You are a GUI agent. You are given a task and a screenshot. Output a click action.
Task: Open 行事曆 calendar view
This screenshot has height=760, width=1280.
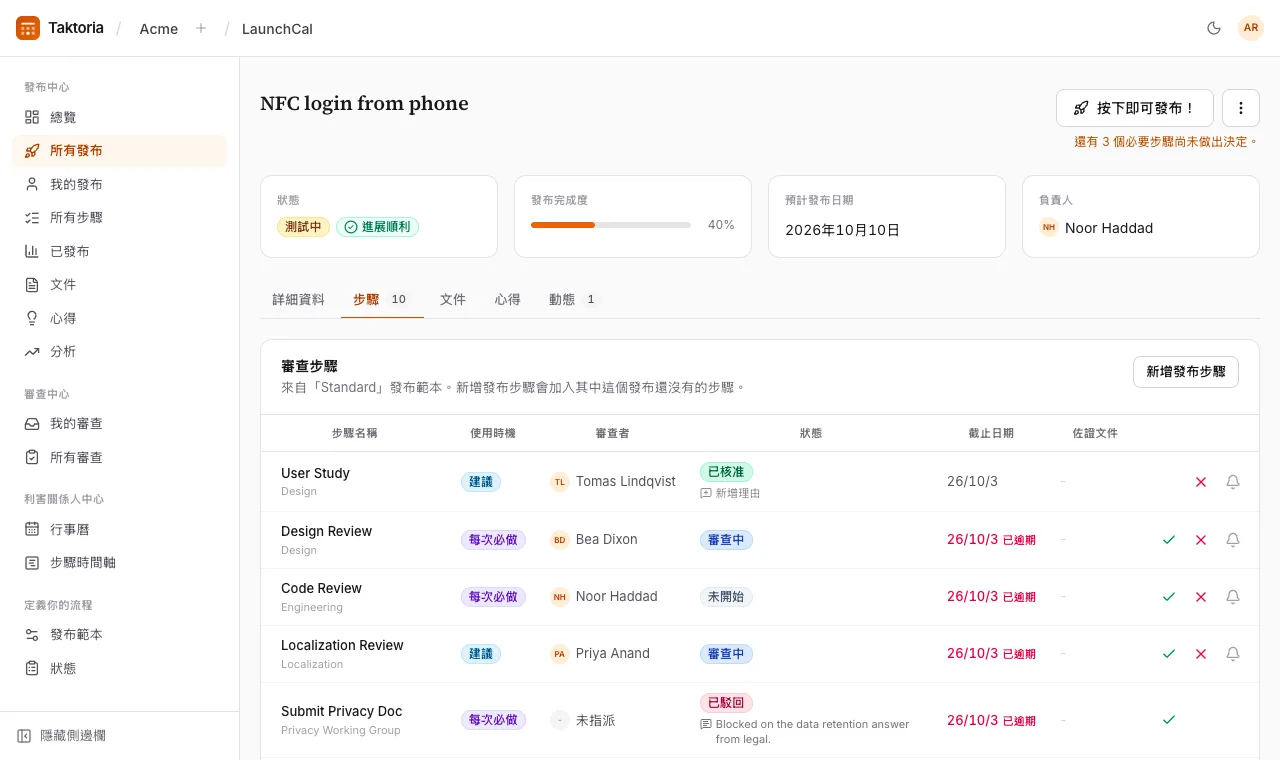(120, 529)
